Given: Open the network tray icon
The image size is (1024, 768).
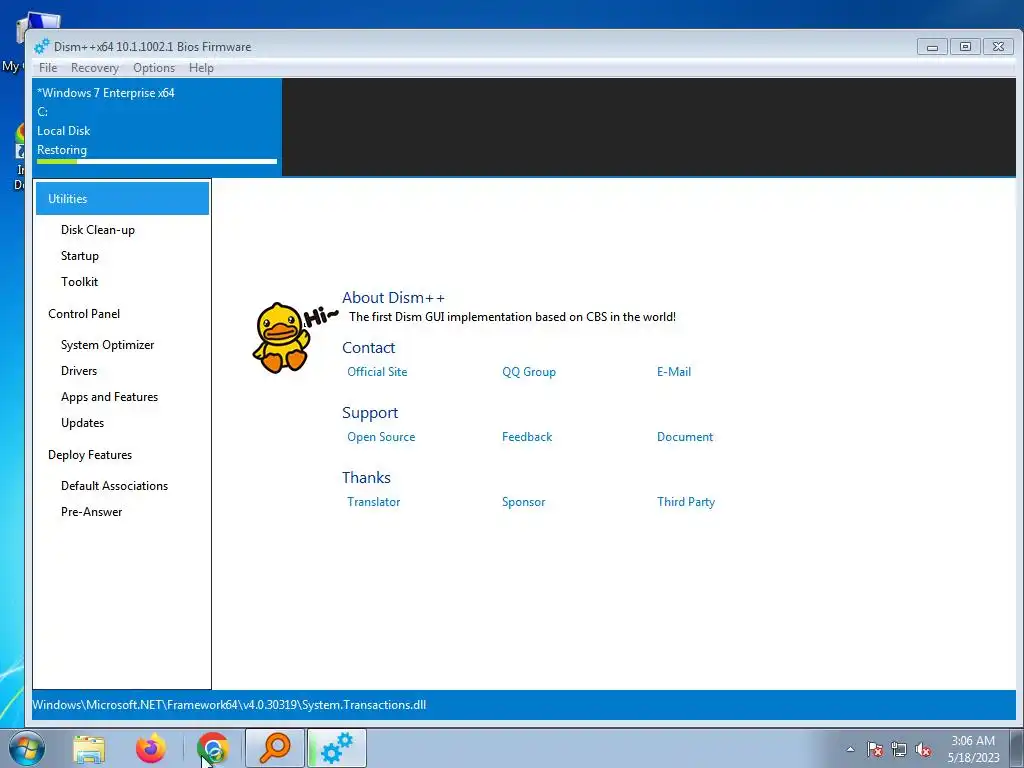Looking at the screenshot, I should point(899,749).
